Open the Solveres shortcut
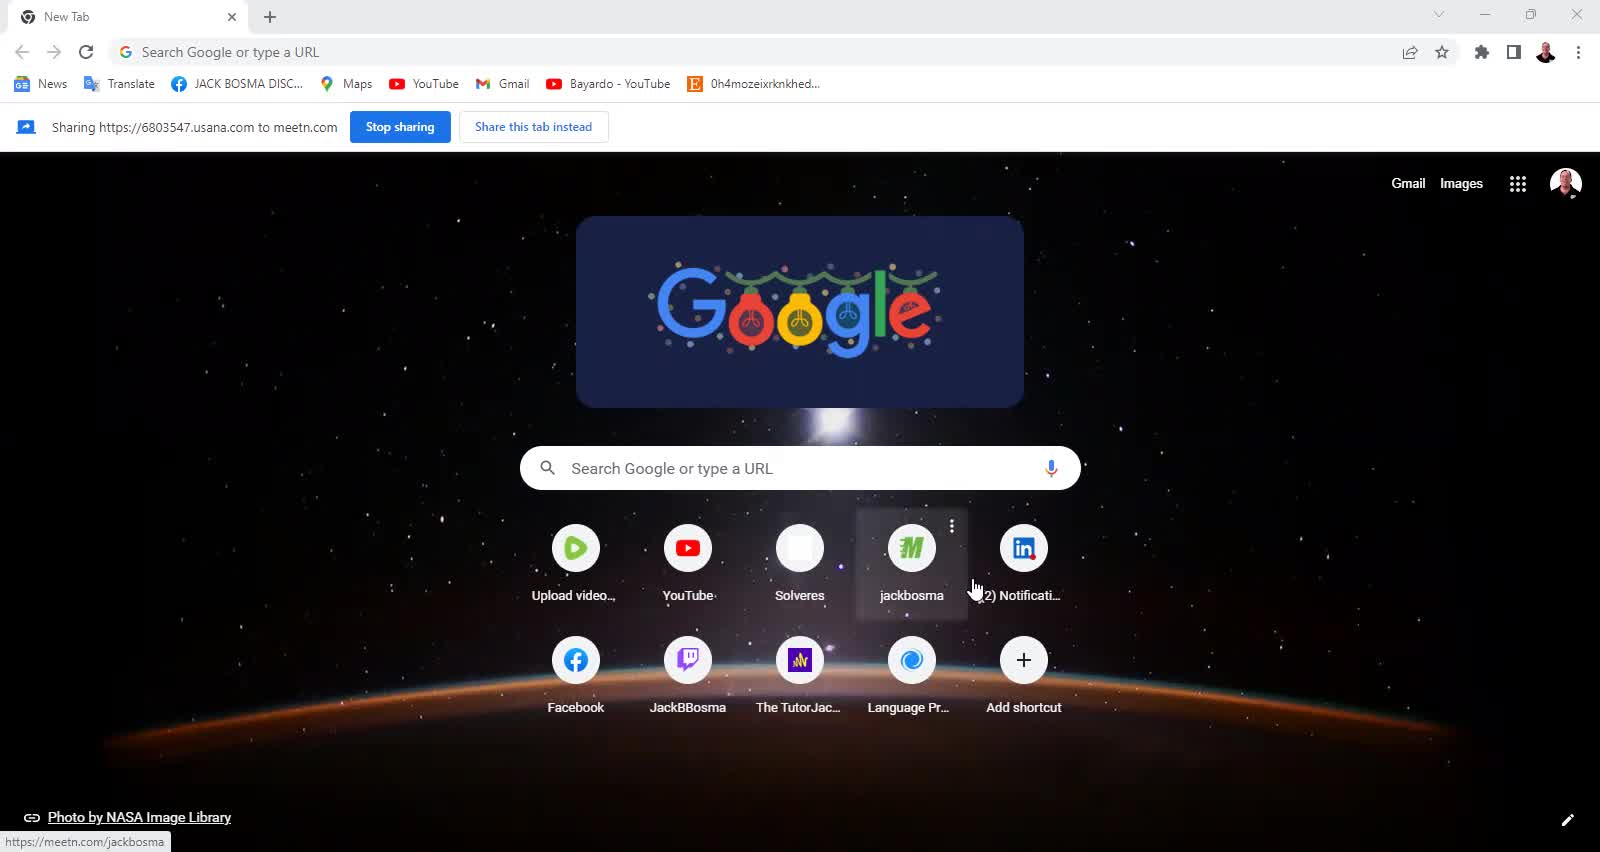The height and width of the screenshot is (852, 1600). click(x=800, y=564)
